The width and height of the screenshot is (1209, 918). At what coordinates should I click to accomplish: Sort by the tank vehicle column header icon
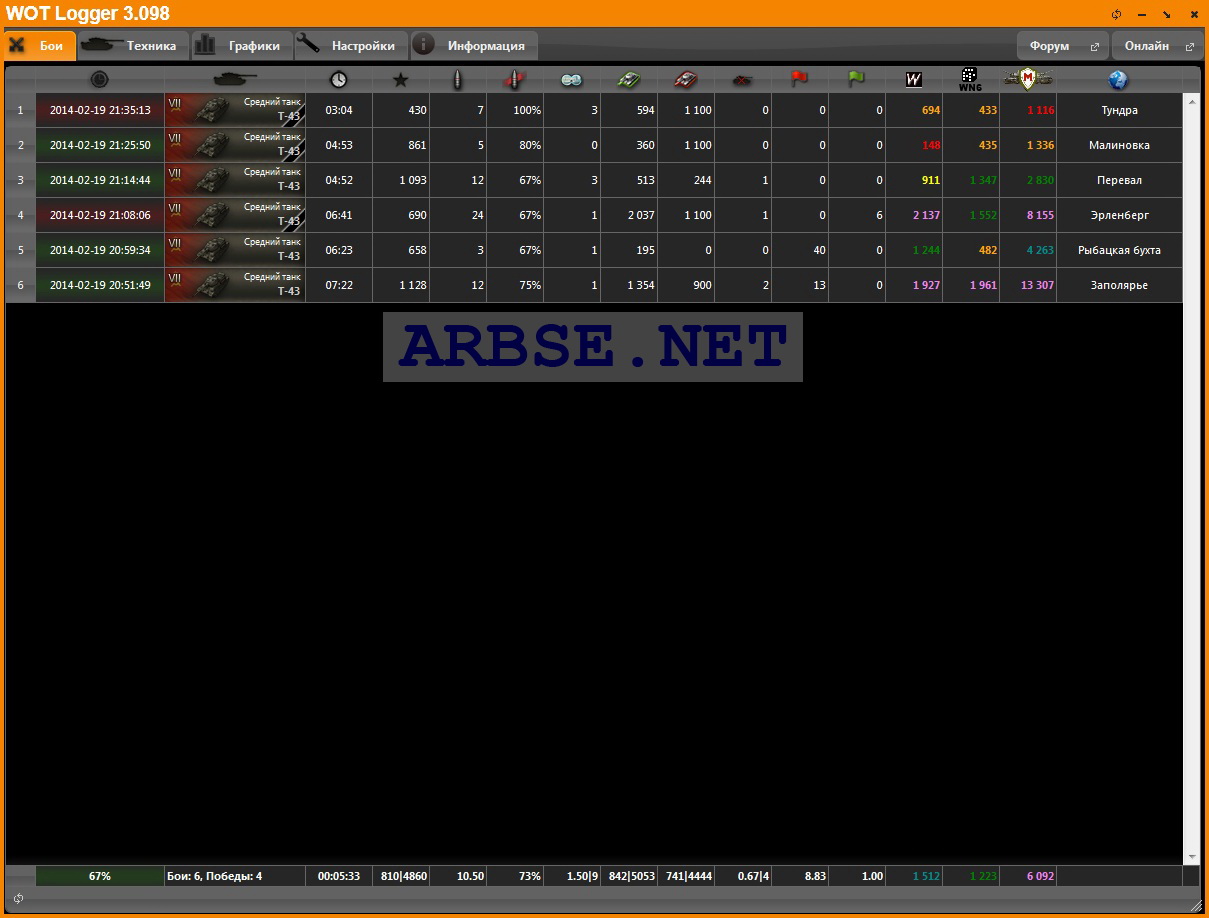pyautogui.click(x=235, y=79)
